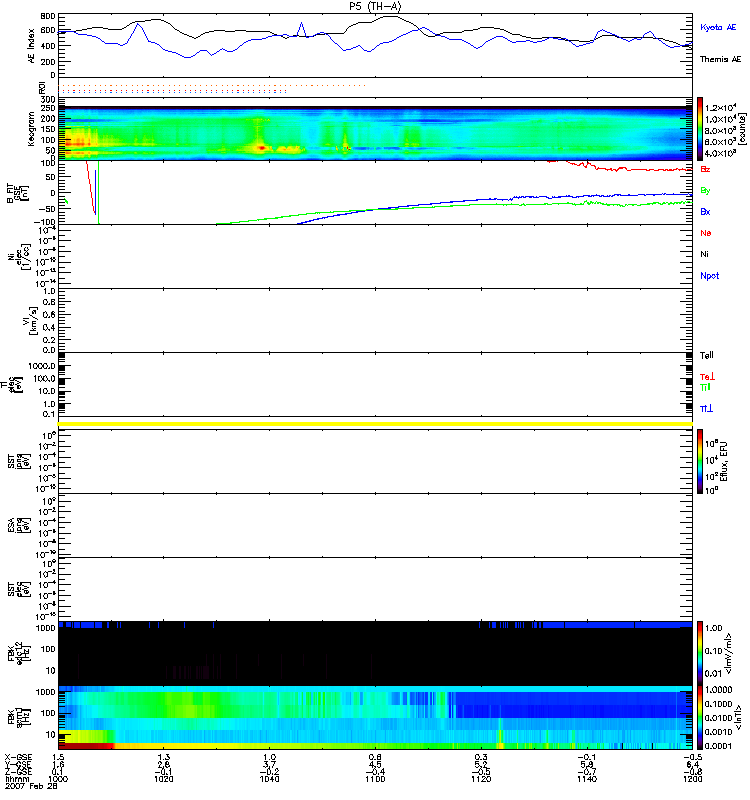Select the Kyoto AE legend label

point(718,28)
